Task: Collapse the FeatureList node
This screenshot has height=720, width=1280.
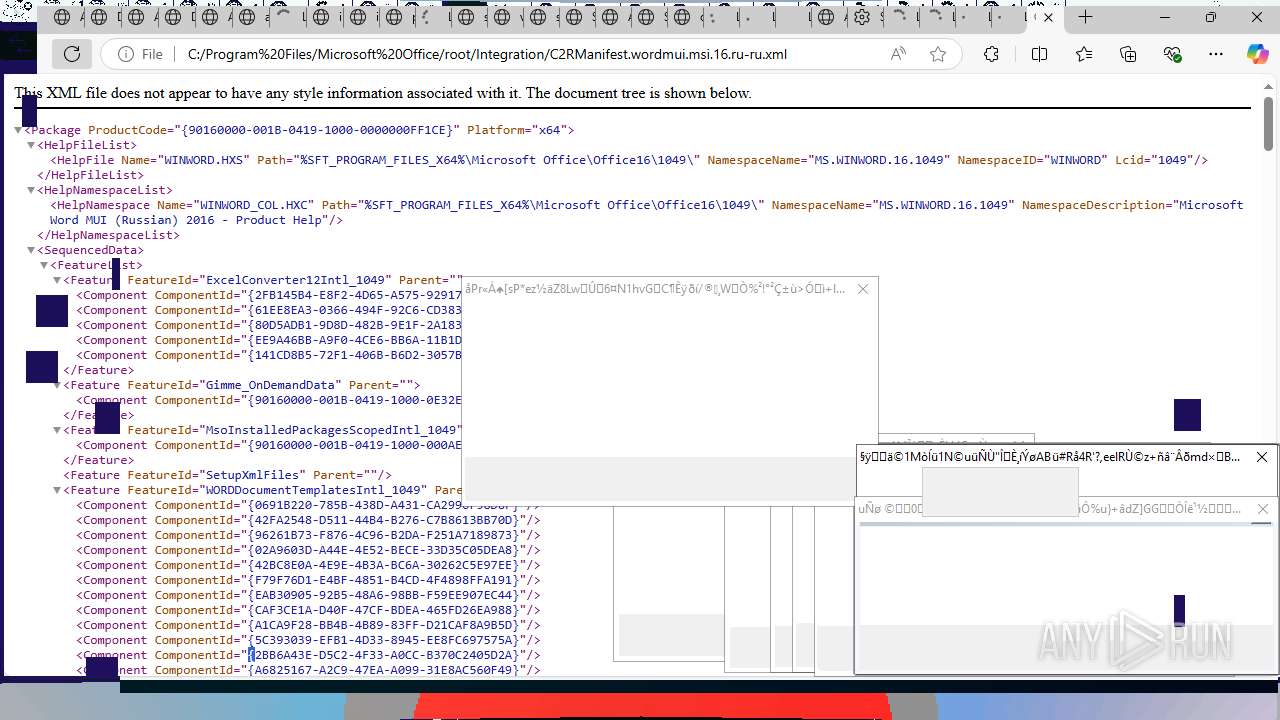Action: (44, 265)
